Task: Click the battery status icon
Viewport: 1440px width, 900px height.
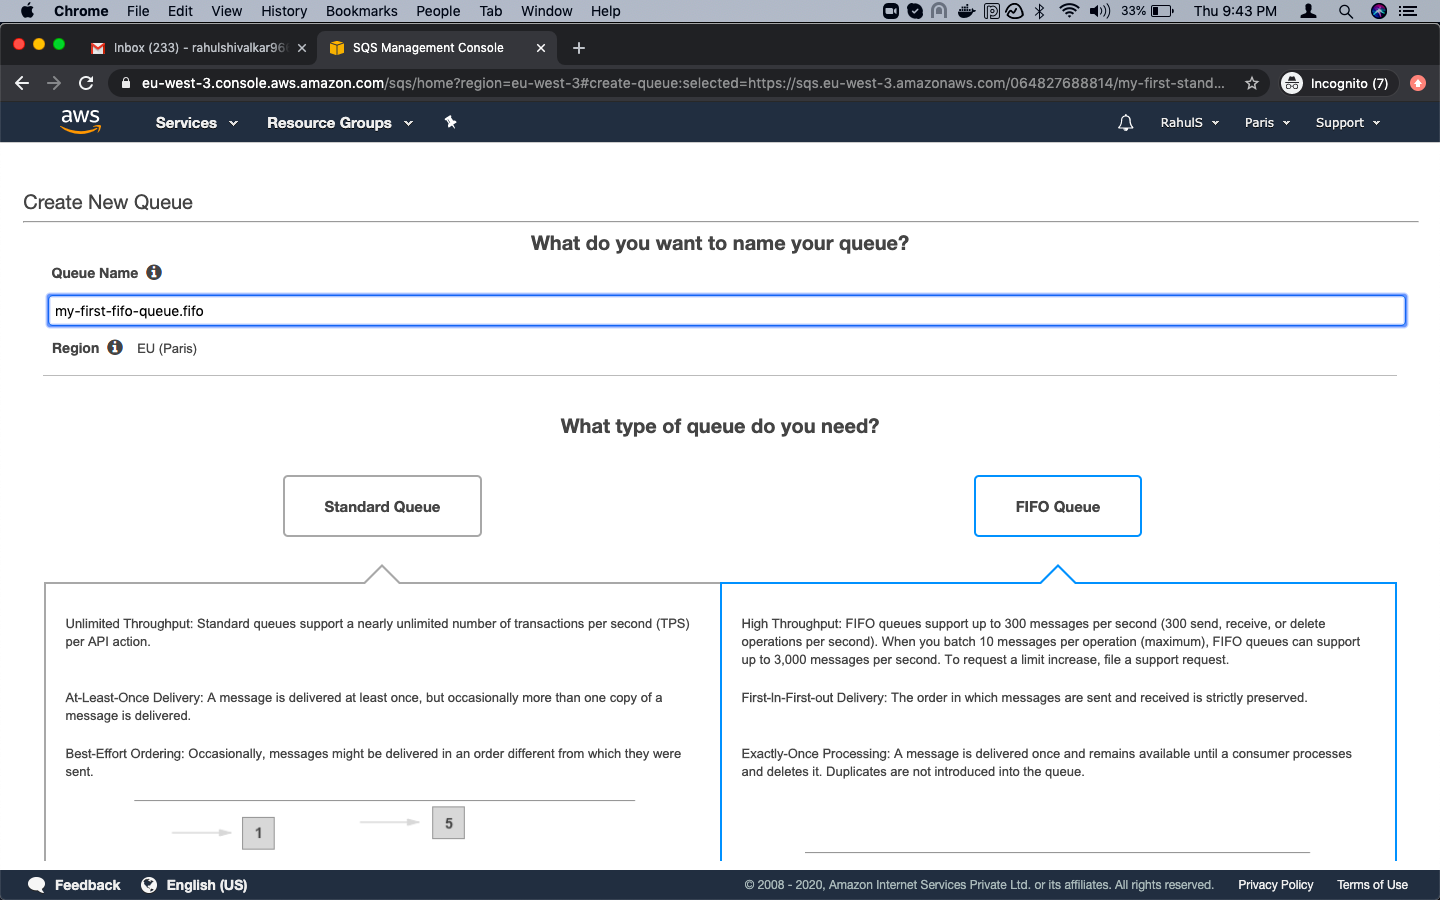Action: (x=1162, y=11)
